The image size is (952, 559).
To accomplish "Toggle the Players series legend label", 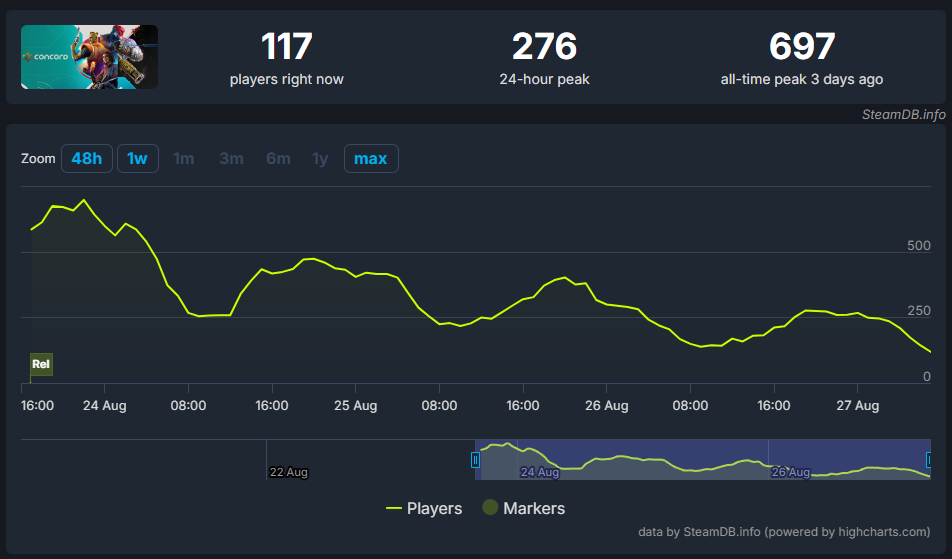I will click(434, 509).
